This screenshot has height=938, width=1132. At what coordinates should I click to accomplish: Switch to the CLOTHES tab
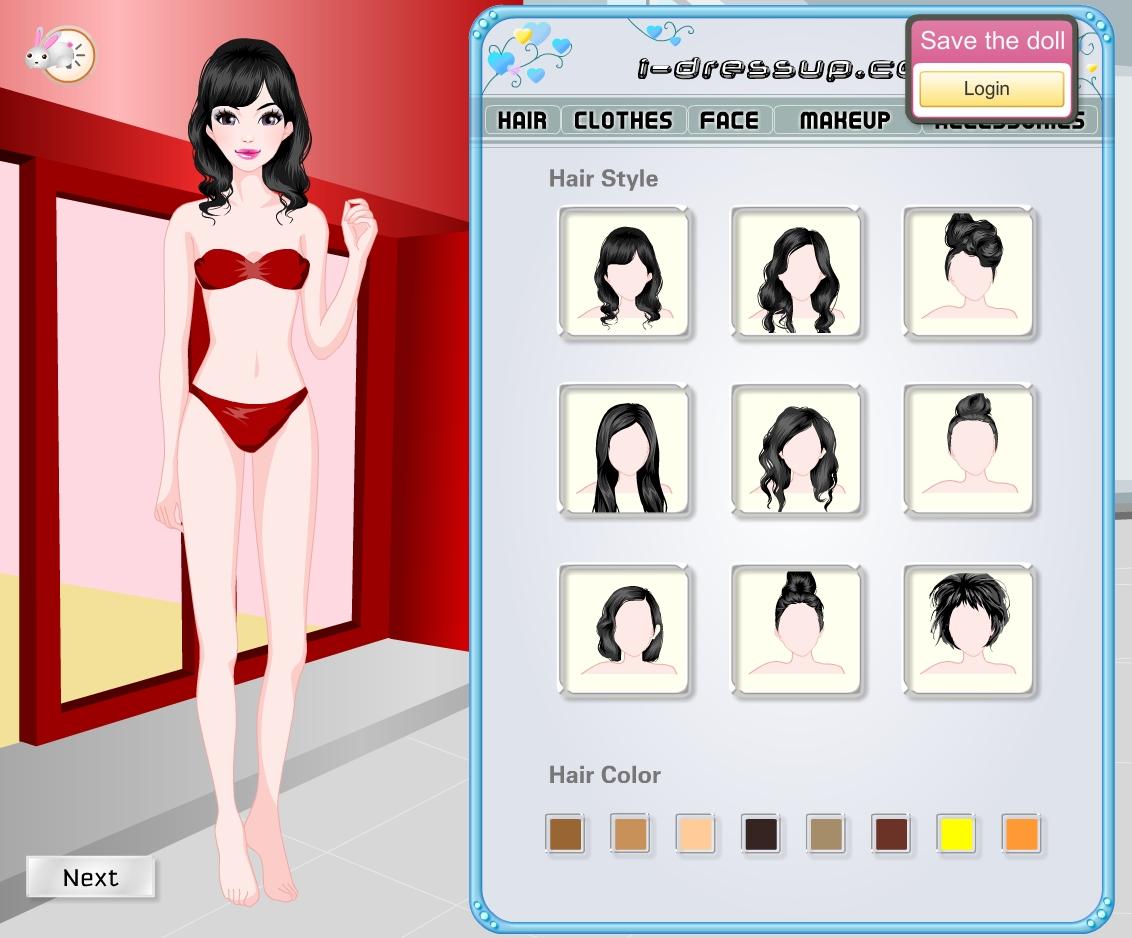pyautogui.click(x=623, y=121)
